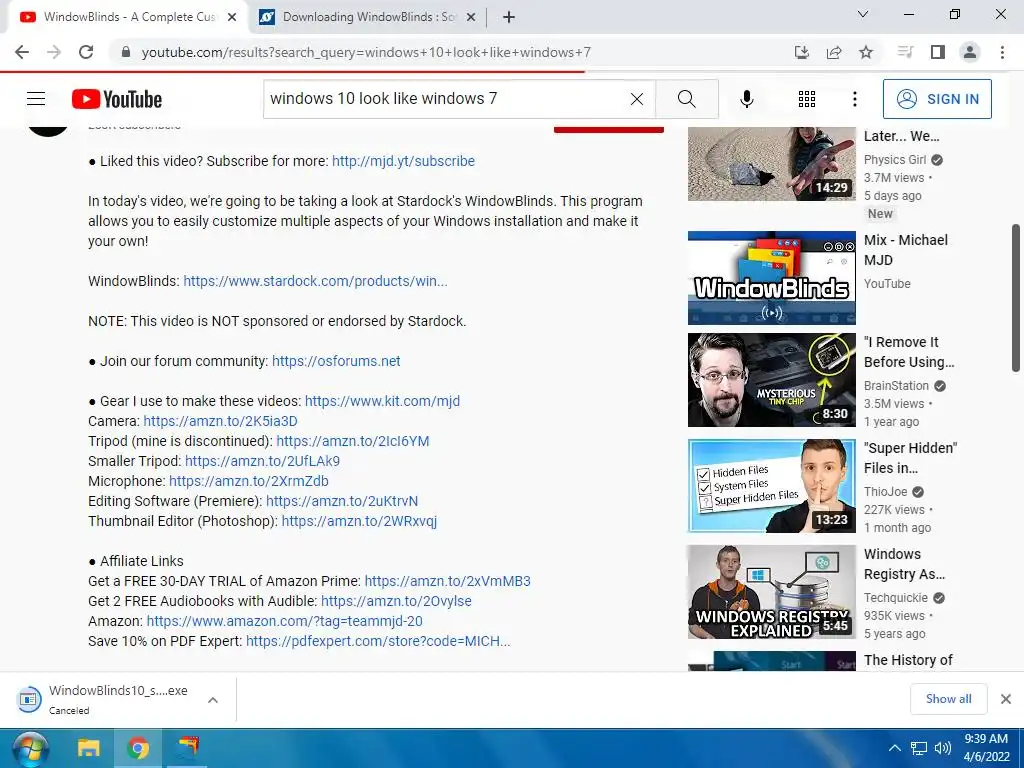1024x768 pixels.
Task: Toggle the Chrome side panel icon
Action: click(938, 52)
